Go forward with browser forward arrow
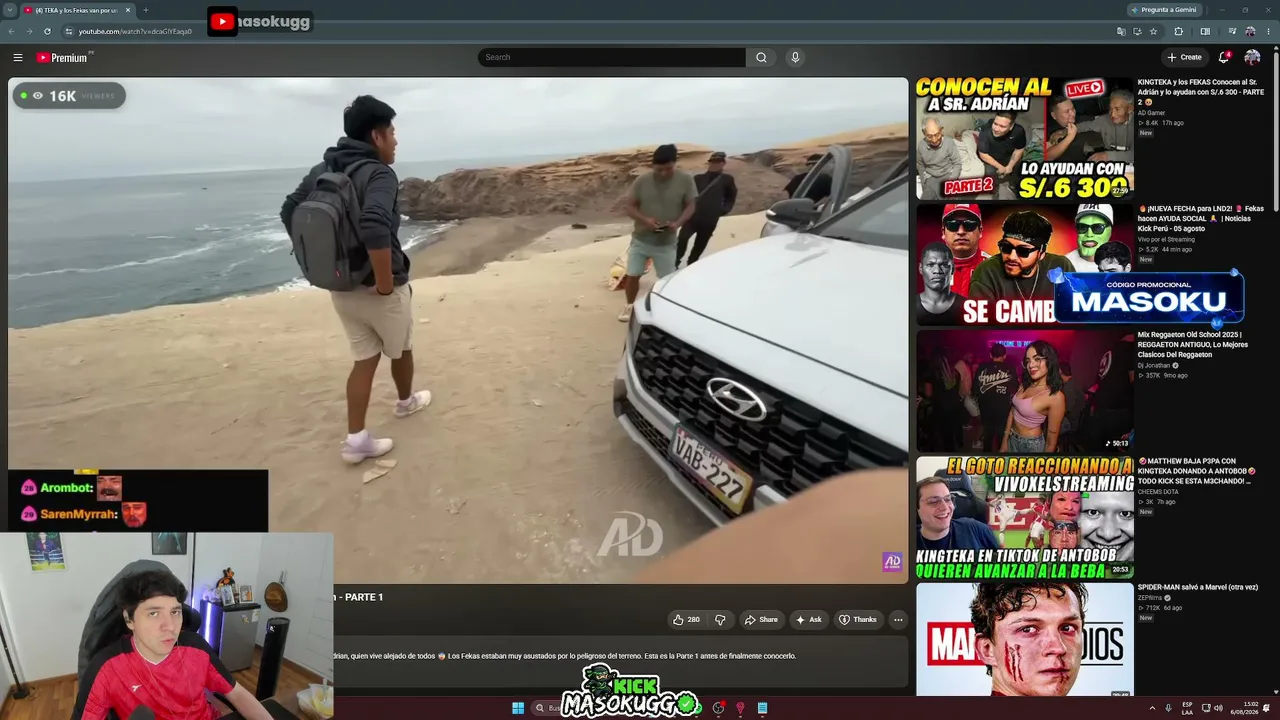 click(x=29, y=31)
